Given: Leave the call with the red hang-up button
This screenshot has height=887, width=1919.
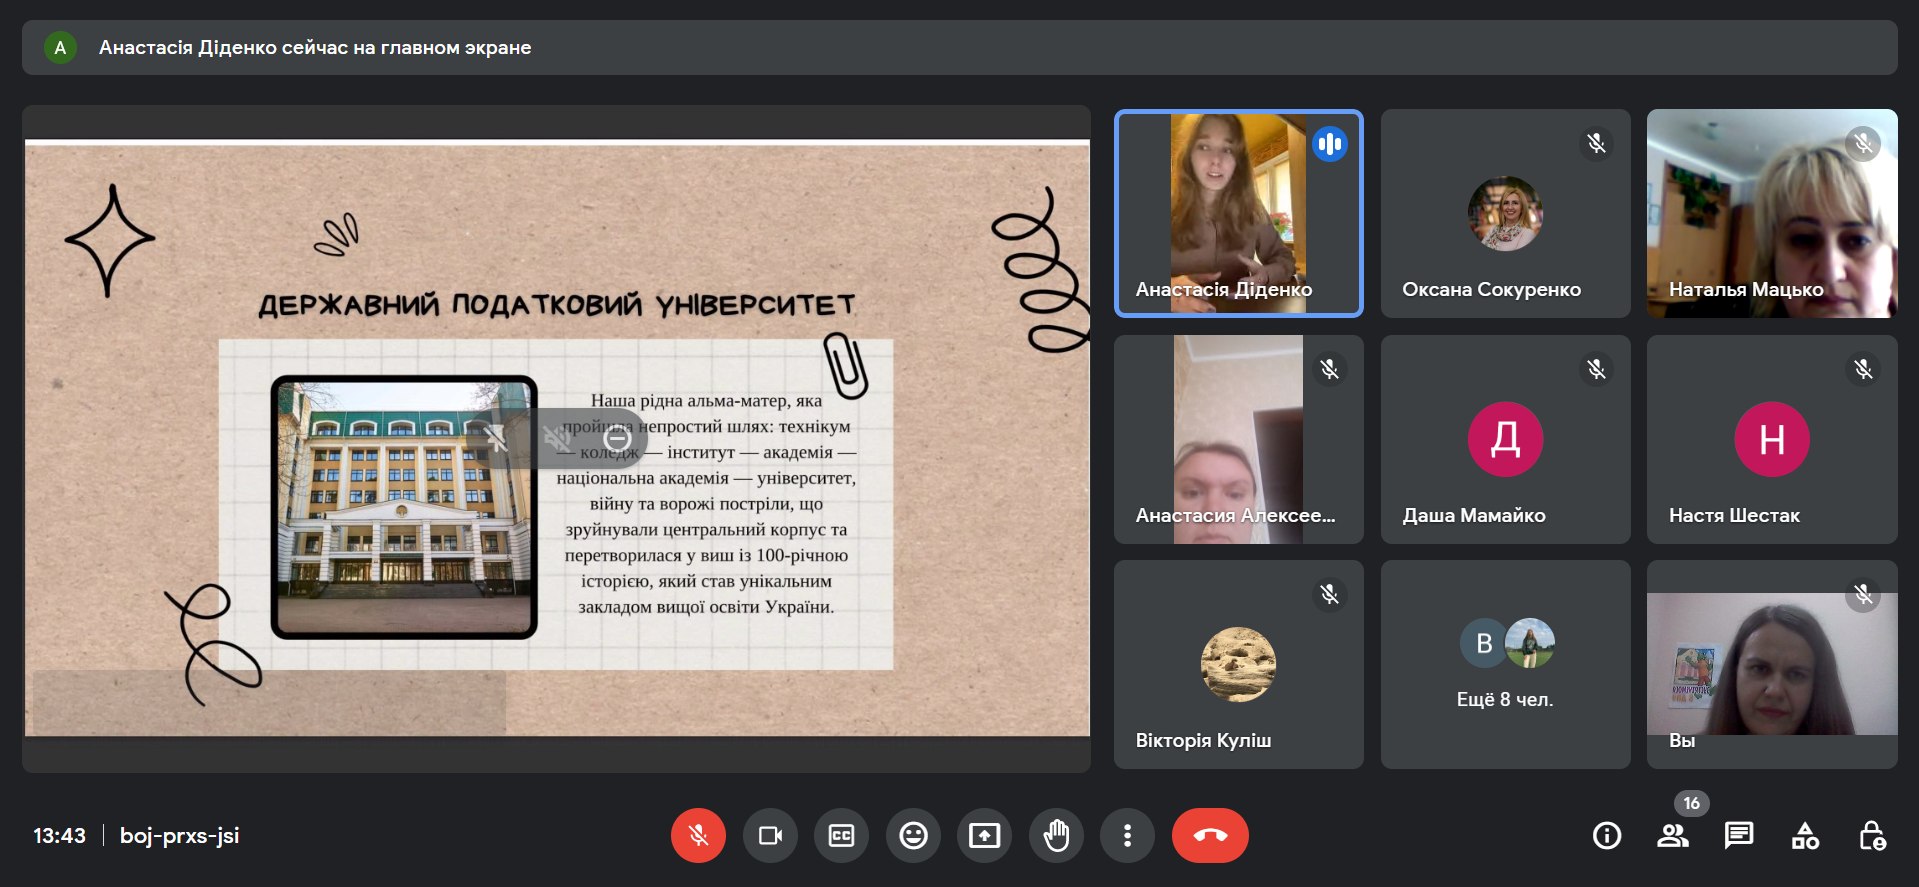Looking at the screenshot, I should click(1210, 835).
